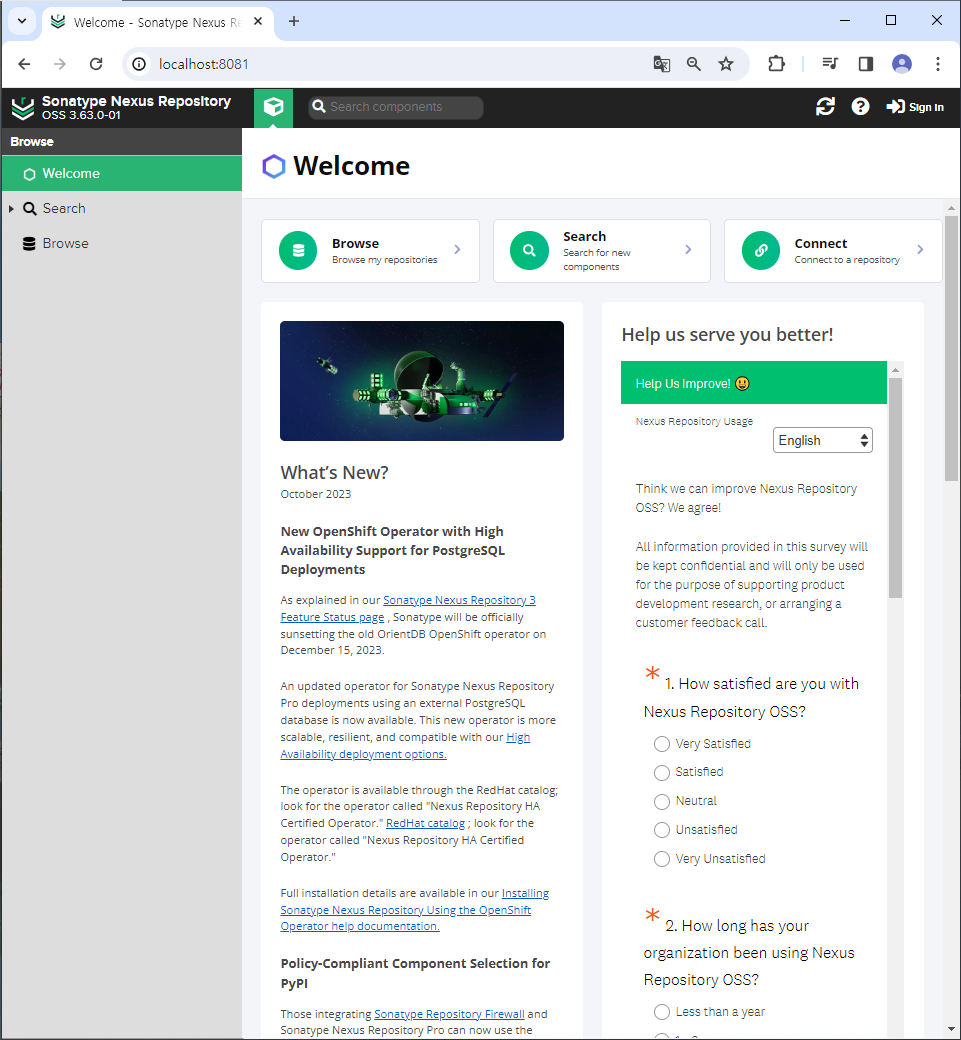
Task: Open Browse in the sidebar
Action: click(x=65, y=243)
